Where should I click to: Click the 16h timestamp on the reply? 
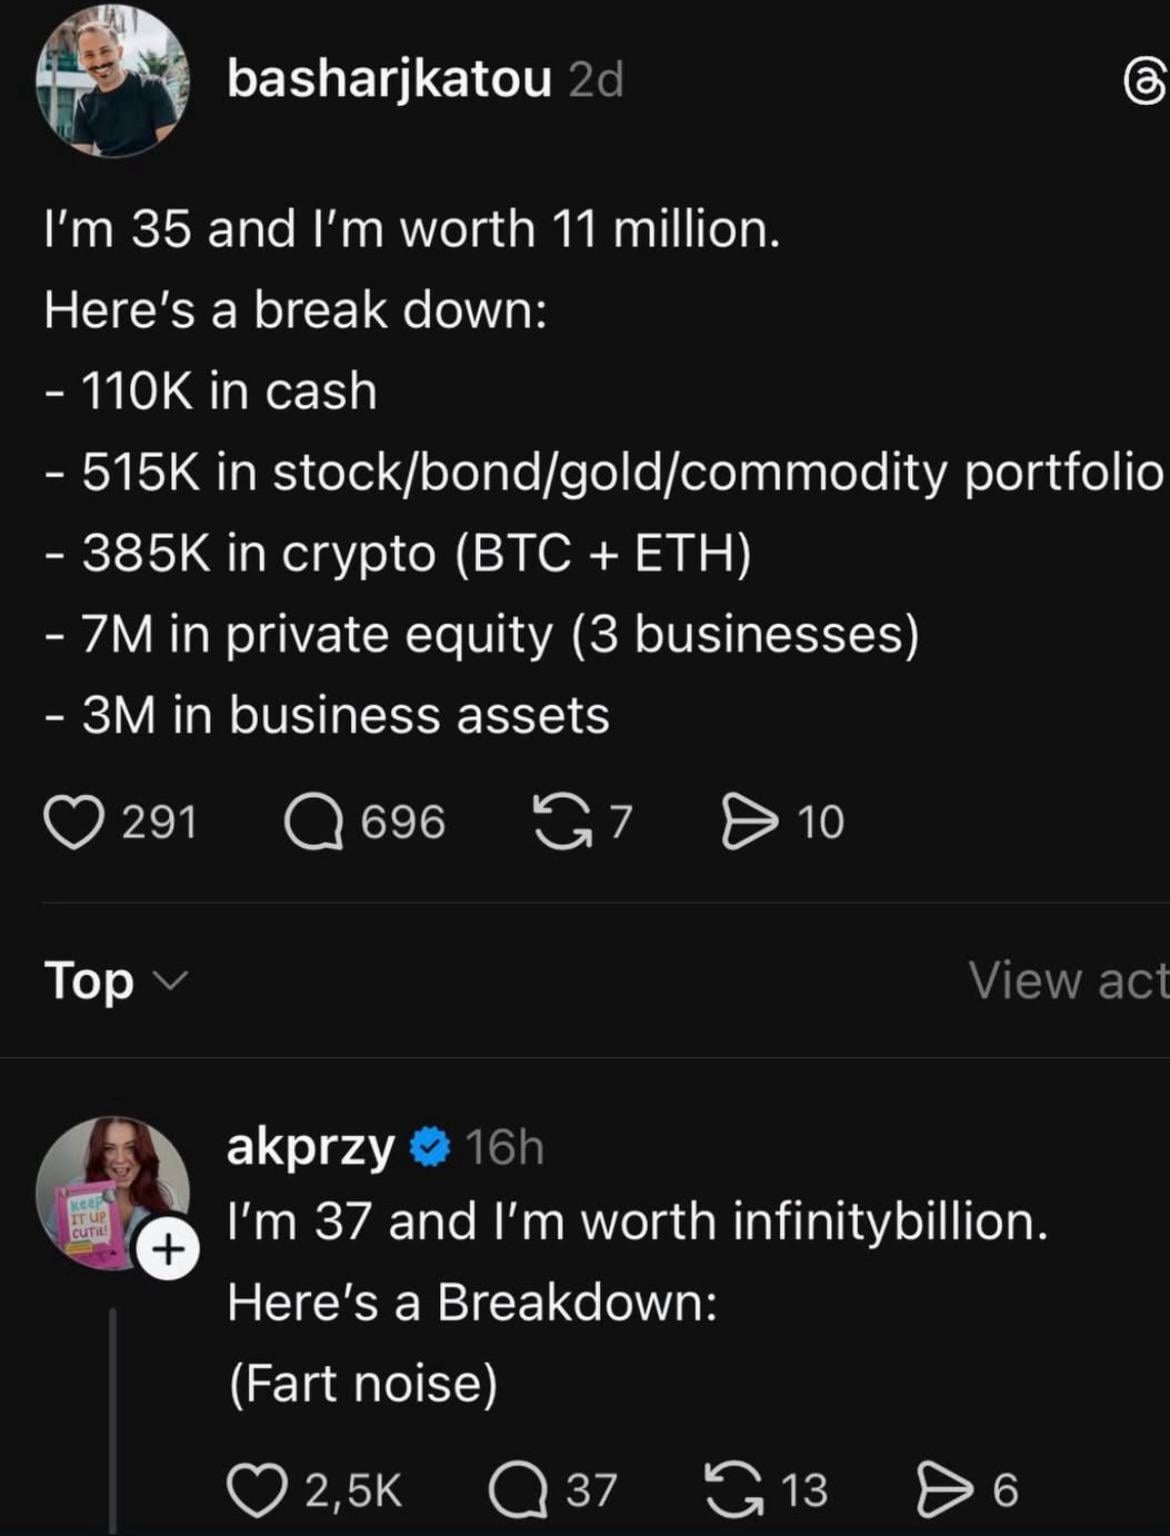point(505,1147)
